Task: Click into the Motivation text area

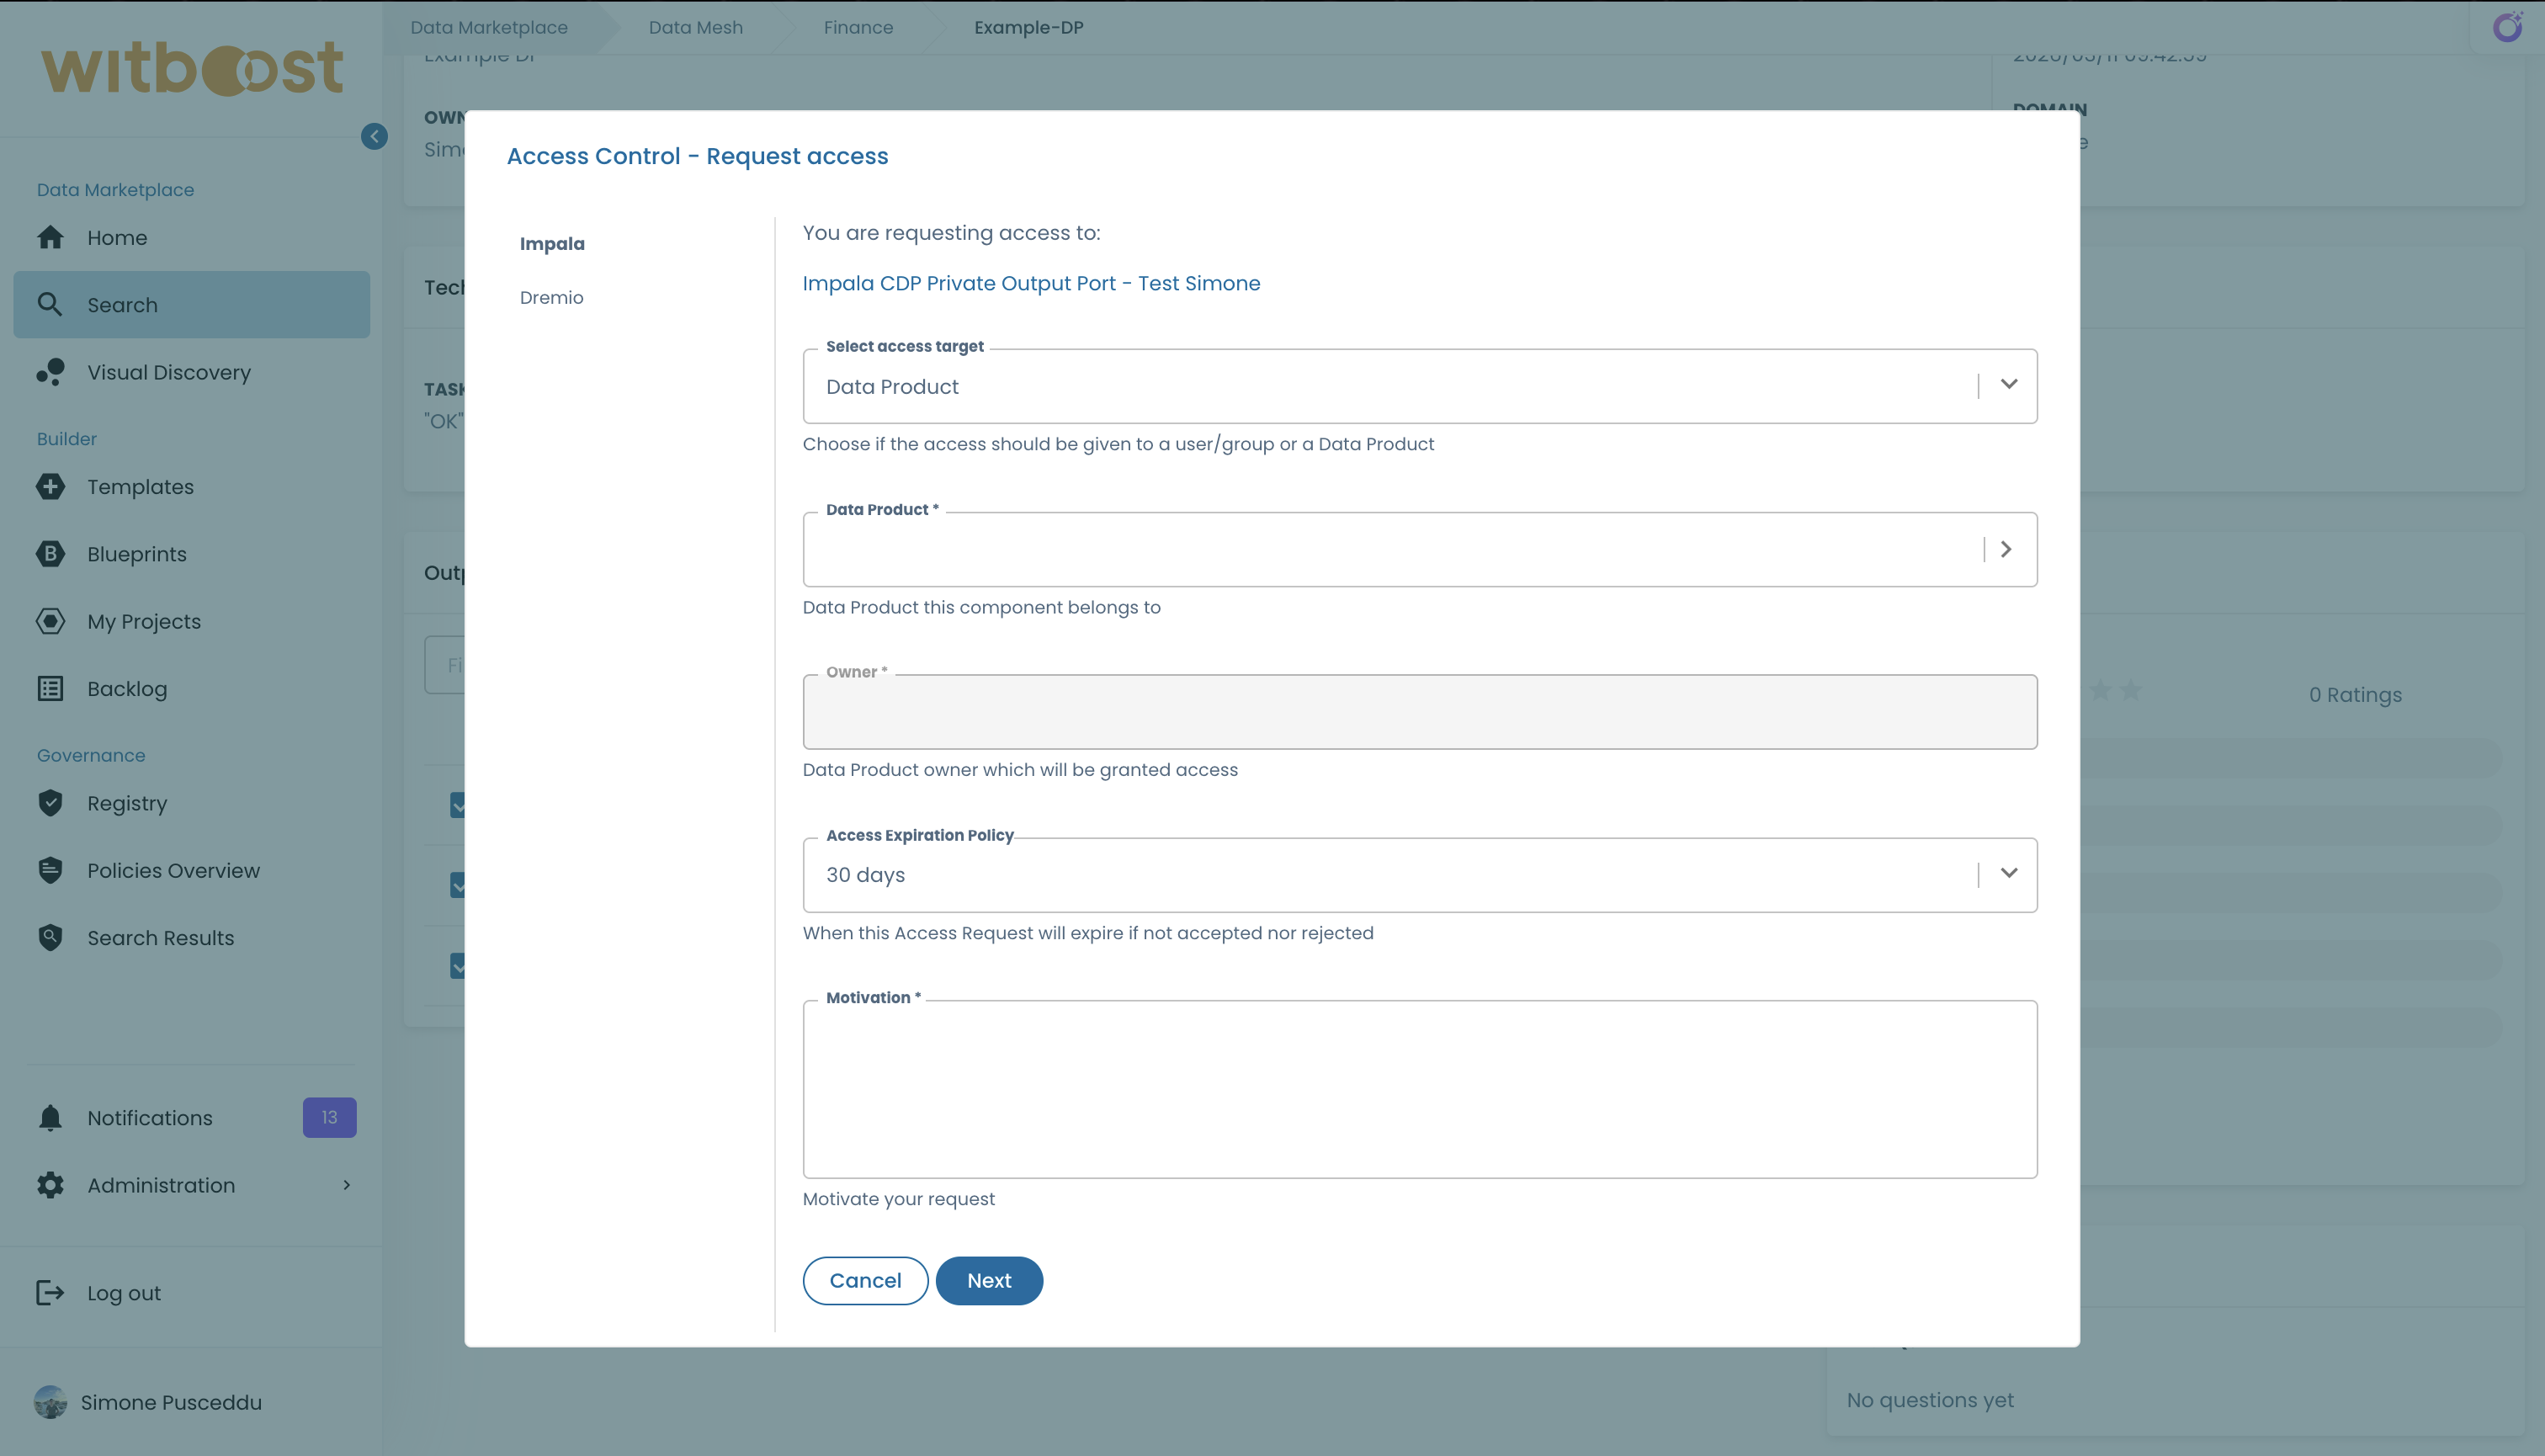Action: click(1419, 1089)
